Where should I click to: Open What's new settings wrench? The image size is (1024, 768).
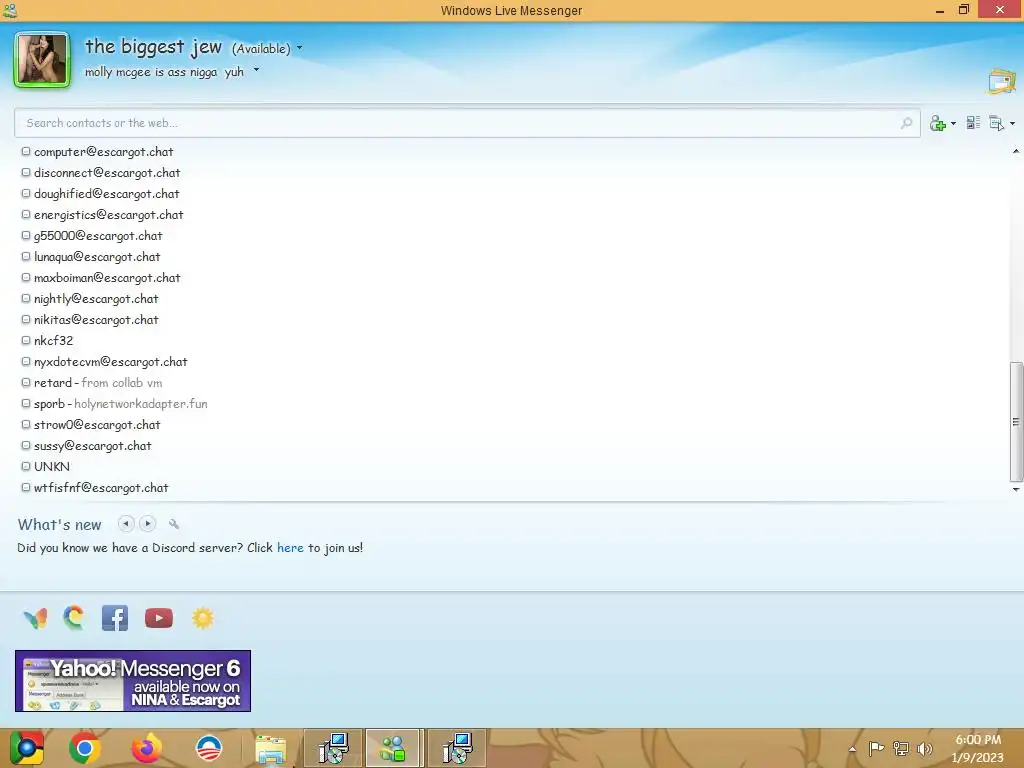click(174, 524)
